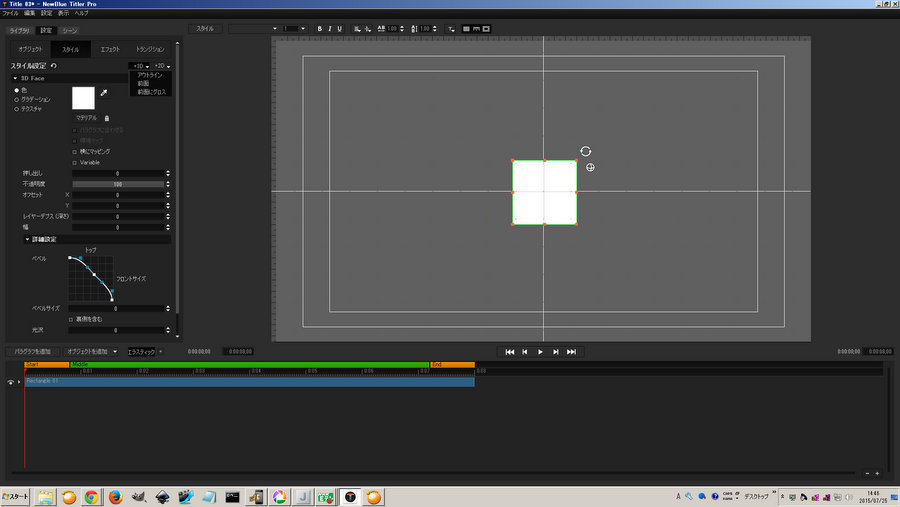Click the move anchor handle near the rectangle

coord(590,168)
